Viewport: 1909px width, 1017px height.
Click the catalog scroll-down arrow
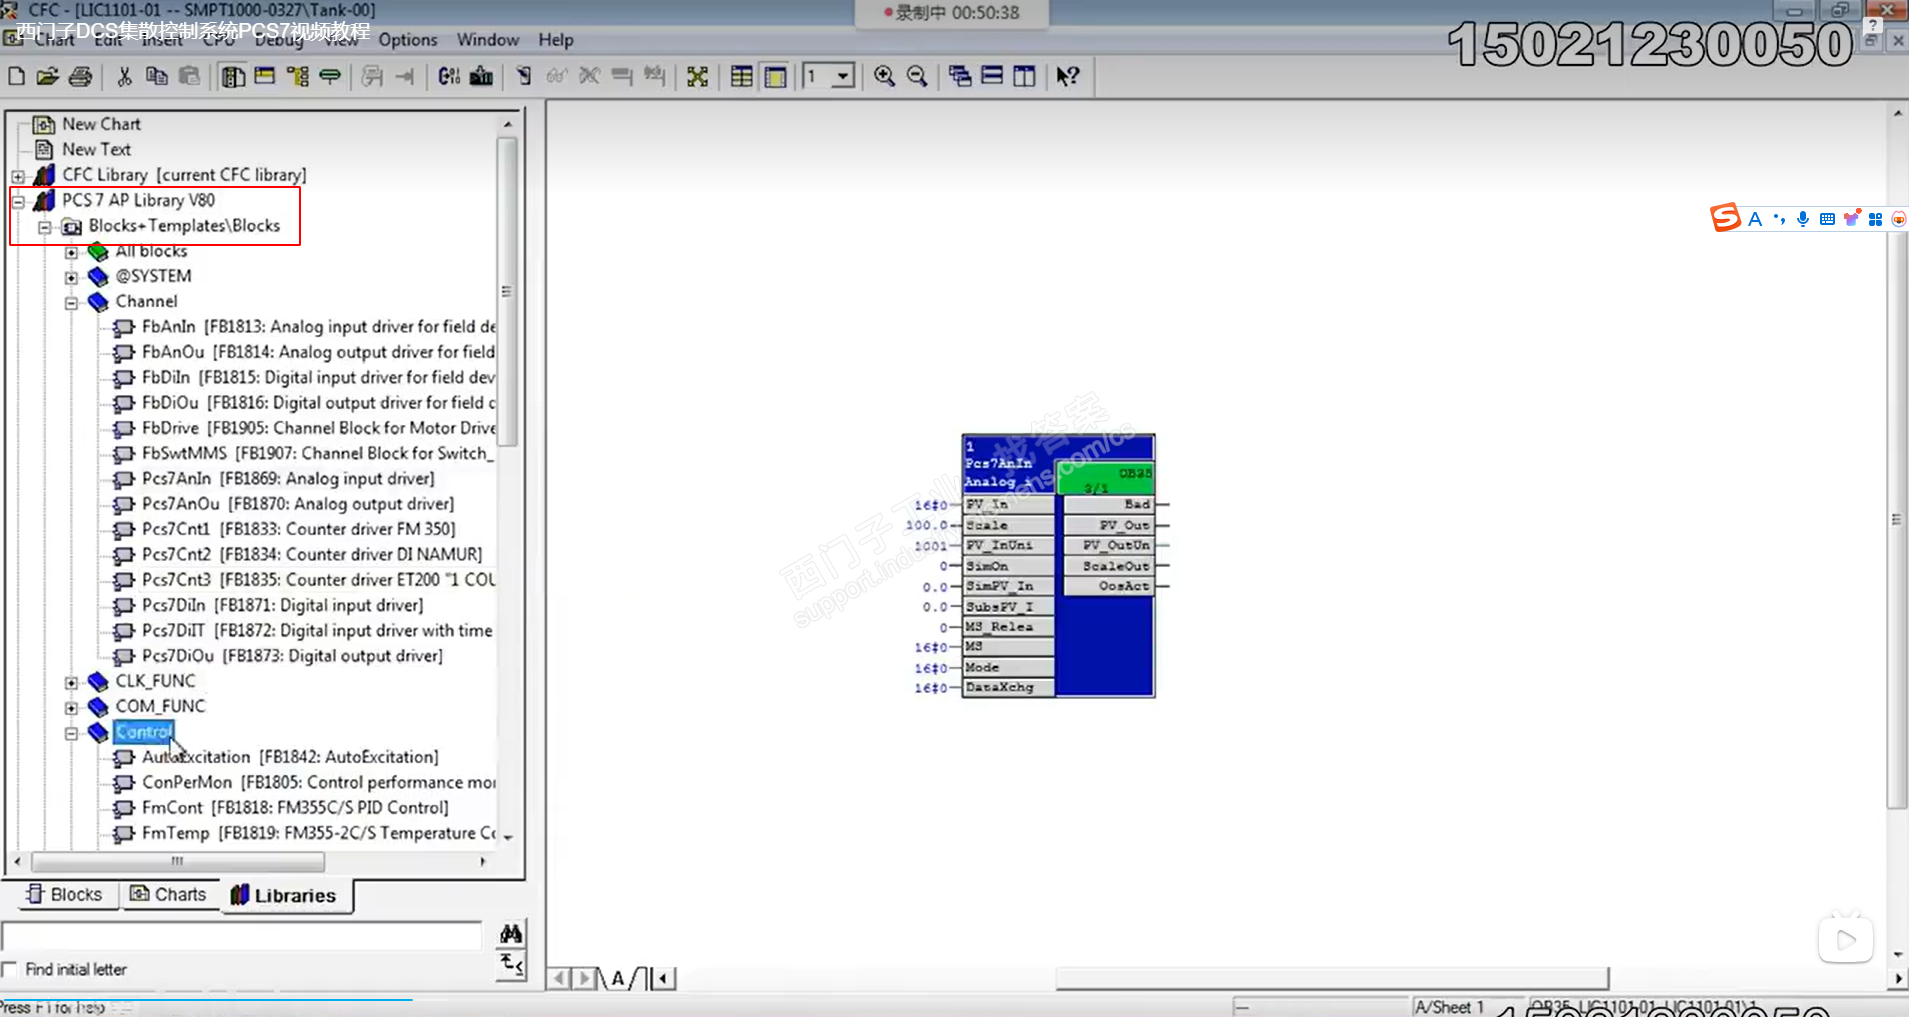[x=508, y=837]
